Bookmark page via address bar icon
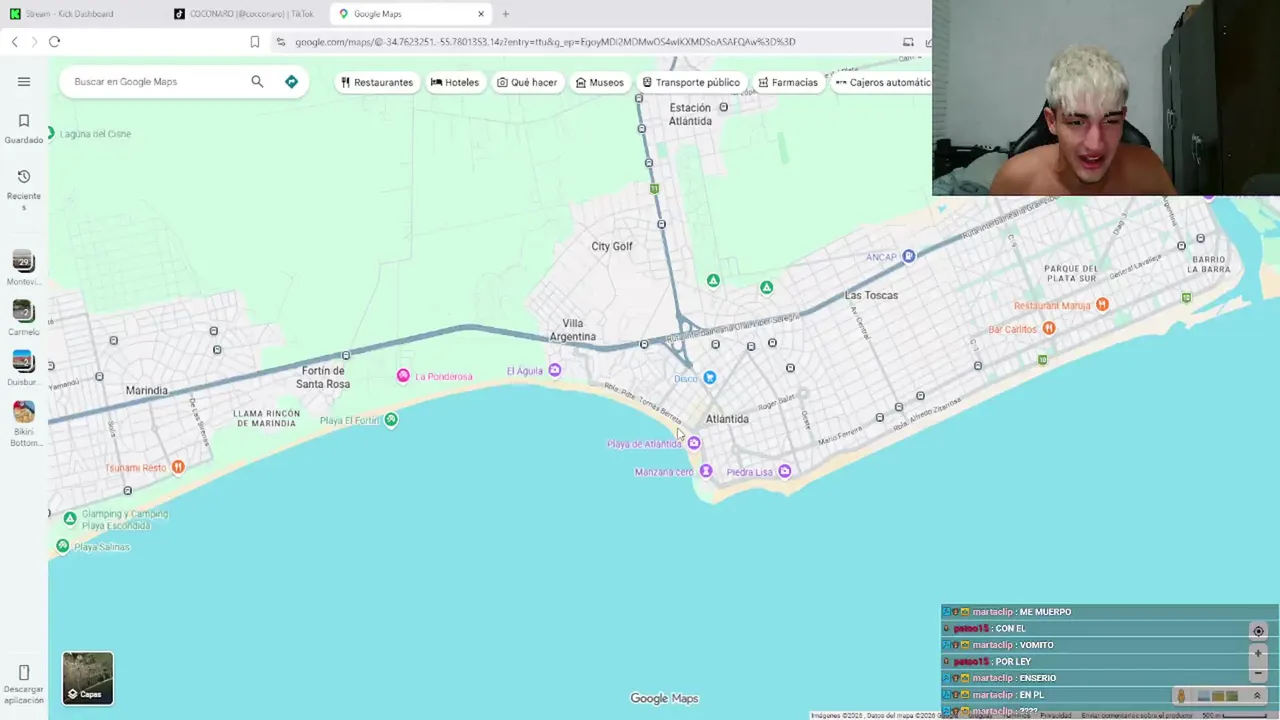Screen dimensions: 1280x720 tap(255, 42)
